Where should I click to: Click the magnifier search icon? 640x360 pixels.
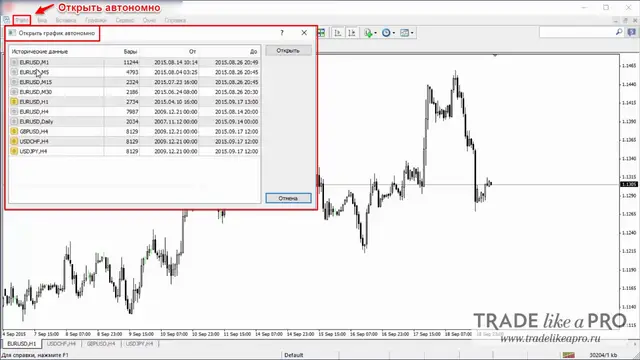(619, 32)
